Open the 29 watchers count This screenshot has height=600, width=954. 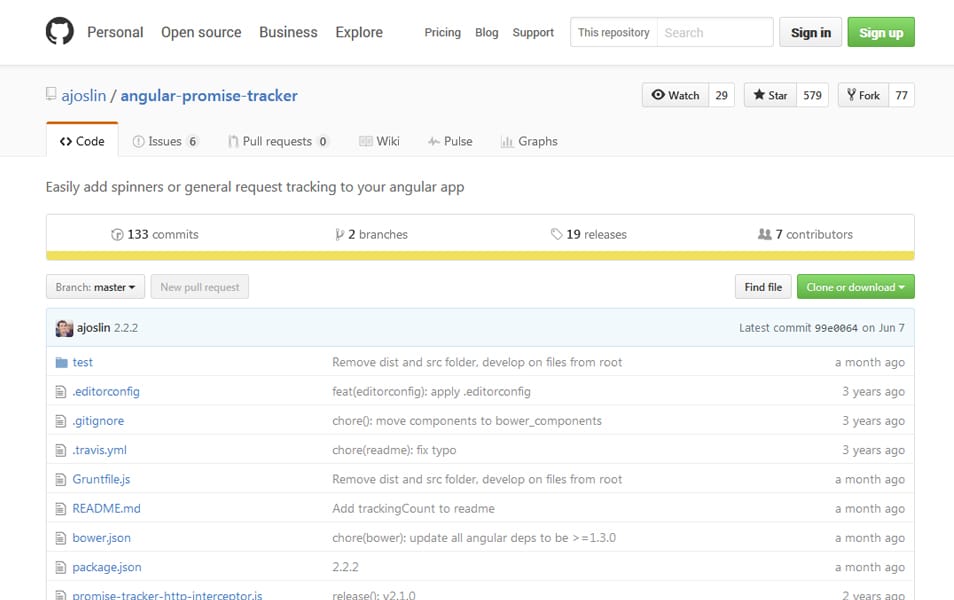722,95
